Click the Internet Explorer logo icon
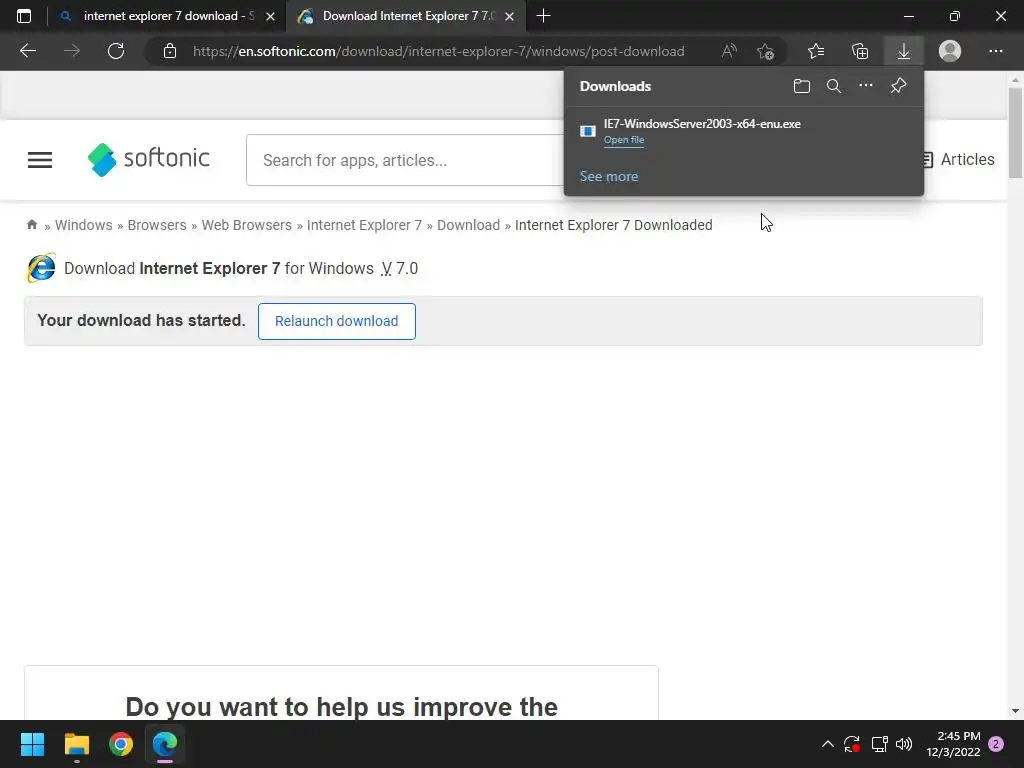1024x768 pixels. tap(41, 268)
